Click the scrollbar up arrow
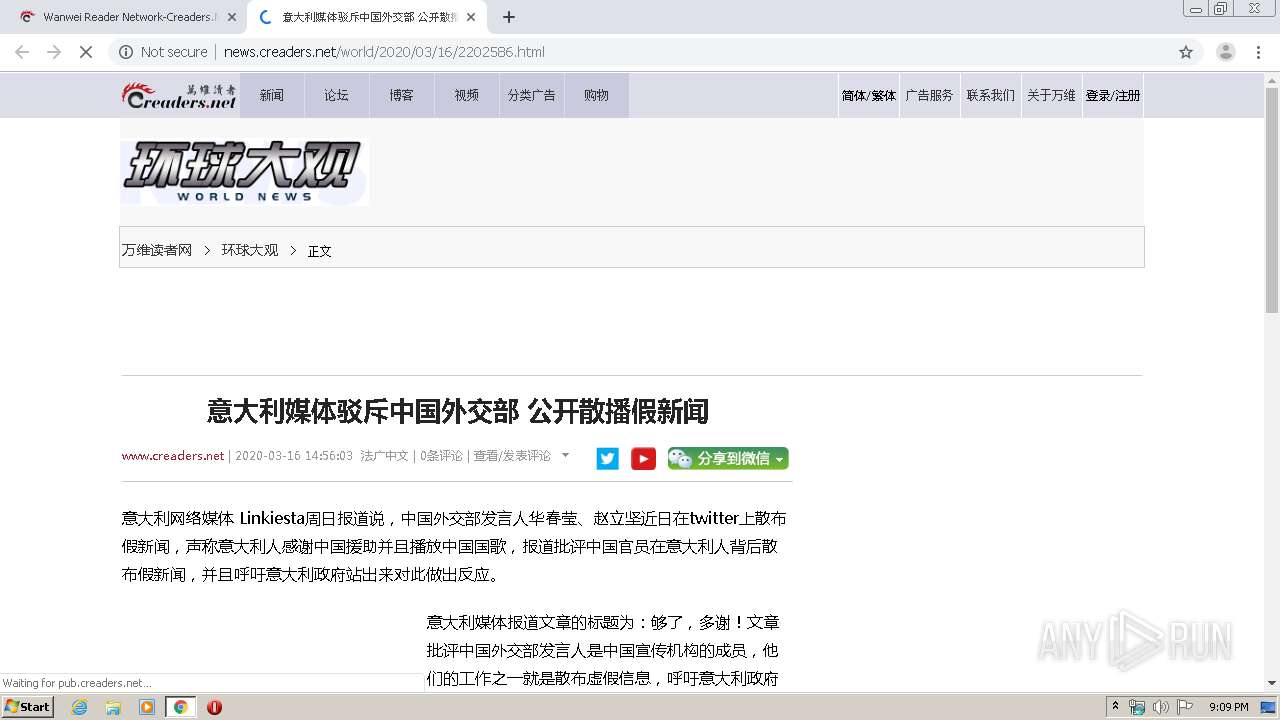Image resolution: width=1280 pixels, height=720 pixels. (1272, 80)
